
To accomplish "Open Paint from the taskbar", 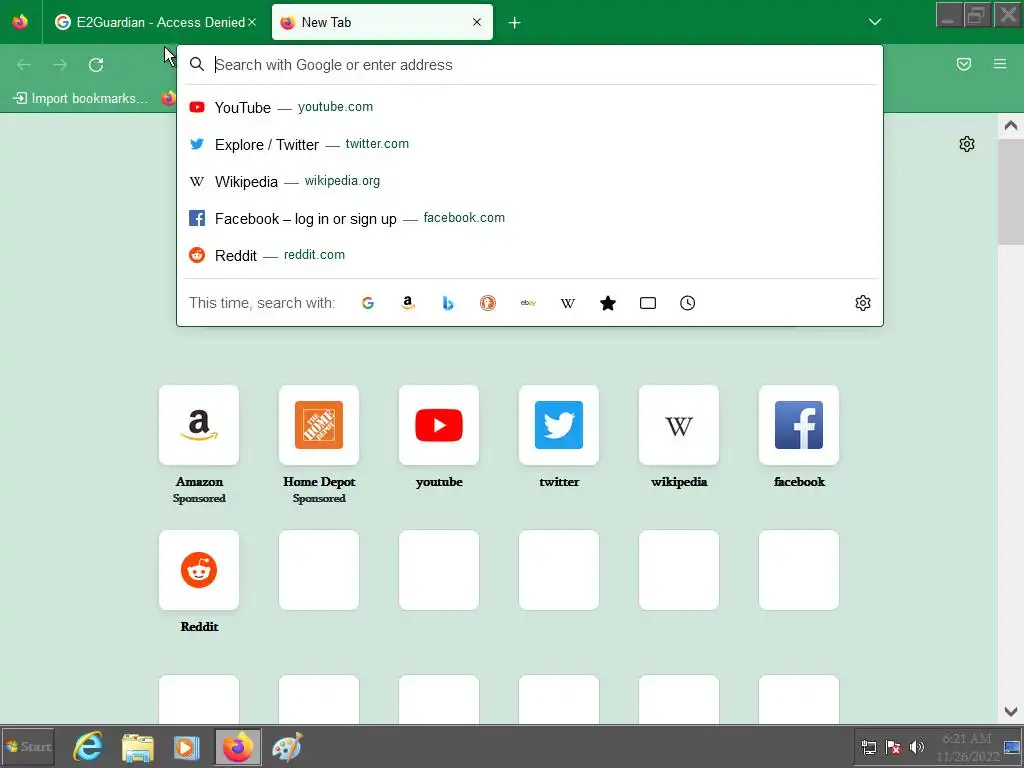I will 287,747.
